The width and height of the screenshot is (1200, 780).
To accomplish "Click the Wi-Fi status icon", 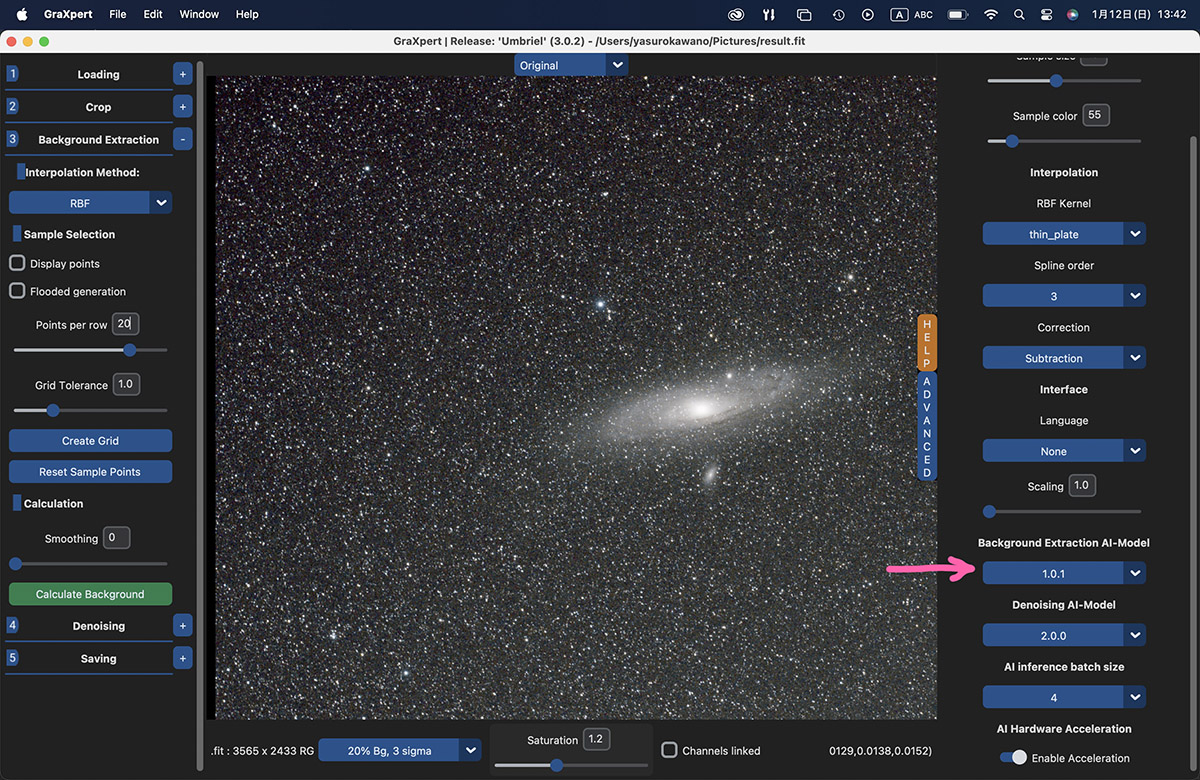I will pos(991,14).
